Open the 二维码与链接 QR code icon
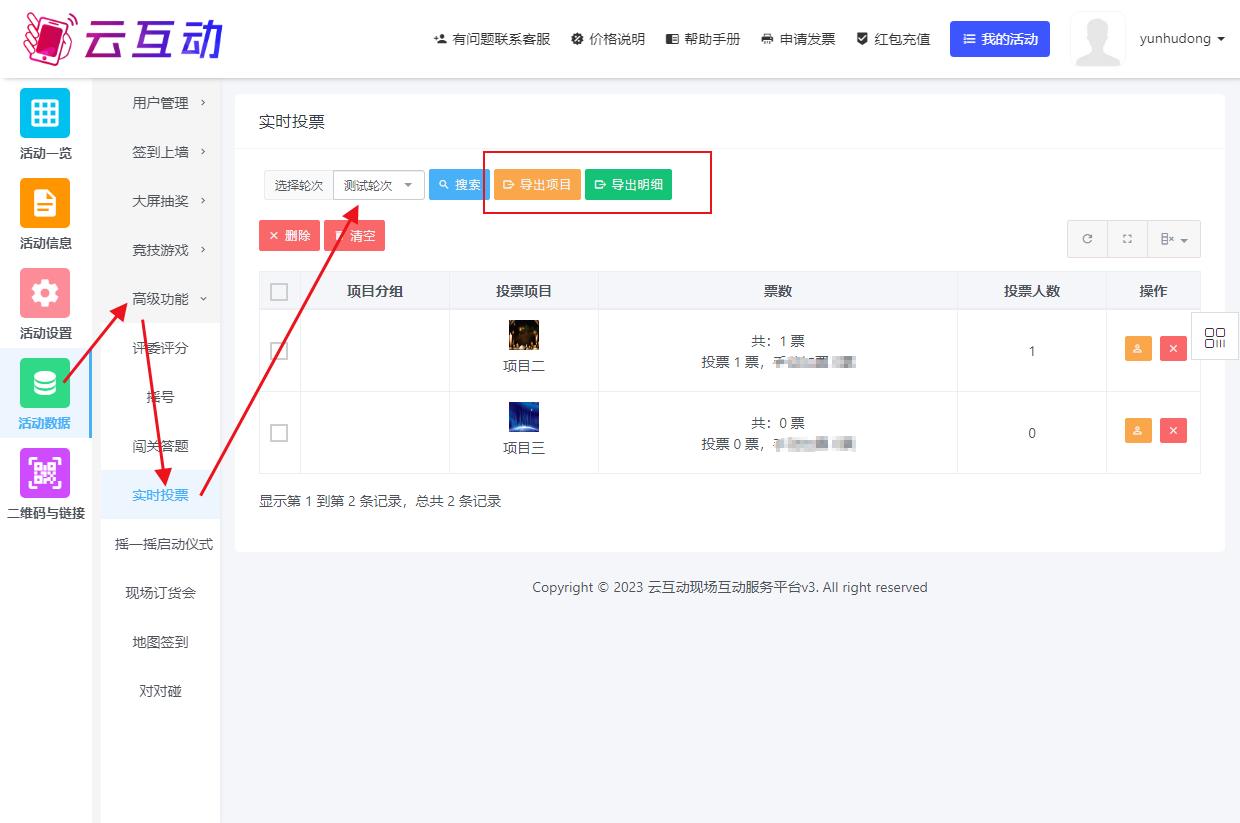 [45, 473]
